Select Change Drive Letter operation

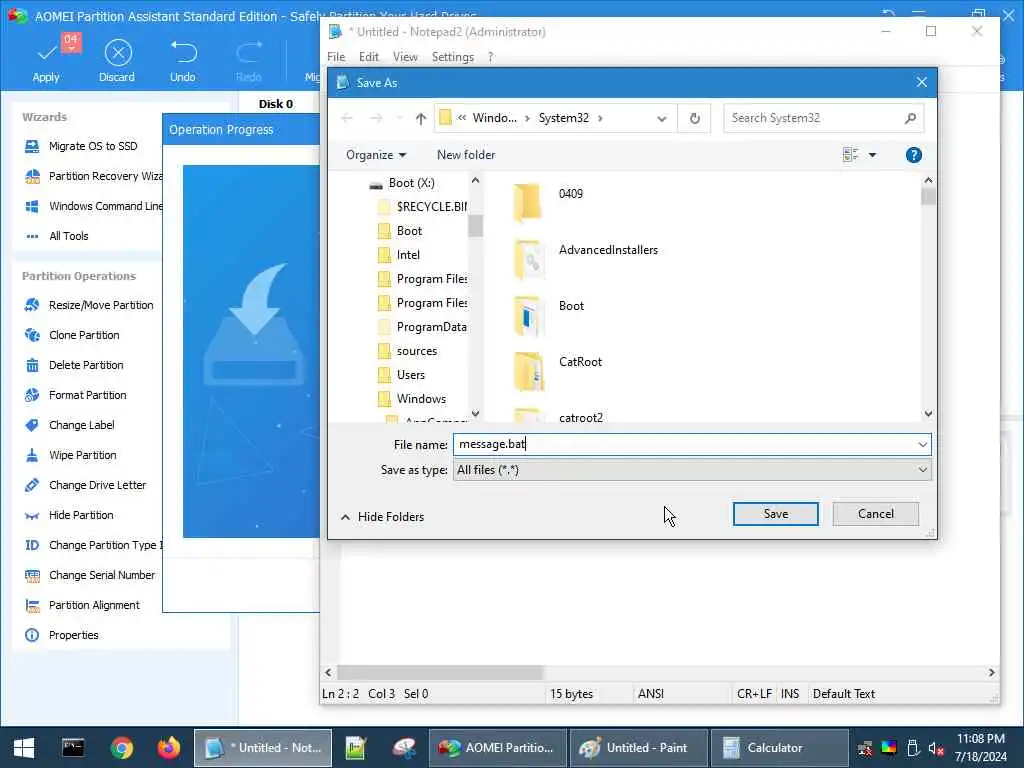(85, 485)
